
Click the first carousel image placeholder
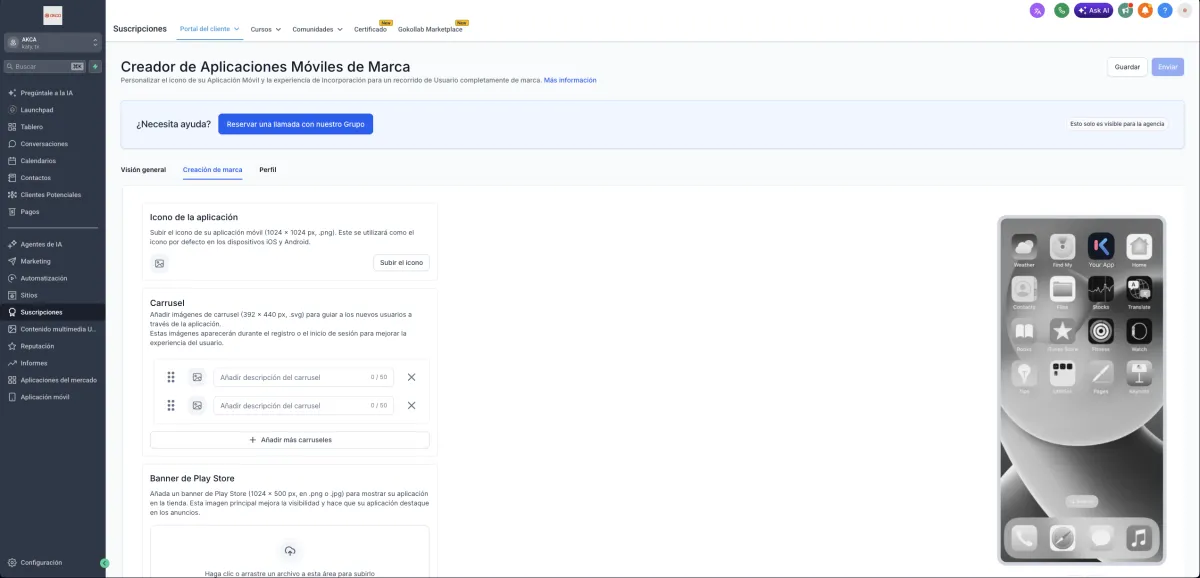tap(197, 377)
